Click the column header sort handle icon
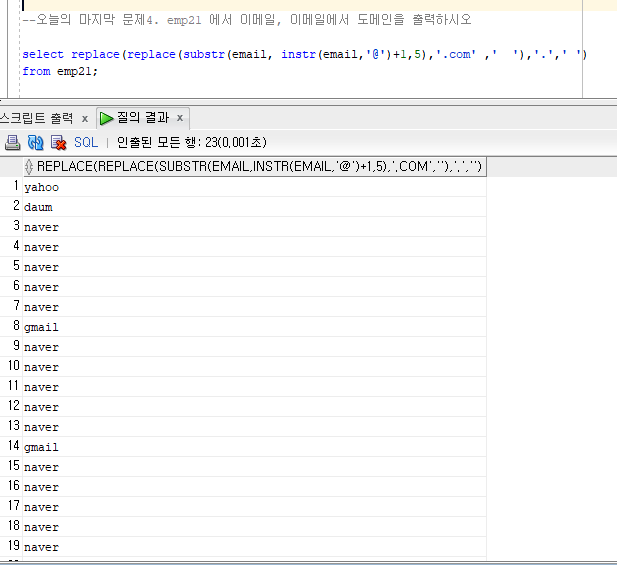 (x=29, y=166)
